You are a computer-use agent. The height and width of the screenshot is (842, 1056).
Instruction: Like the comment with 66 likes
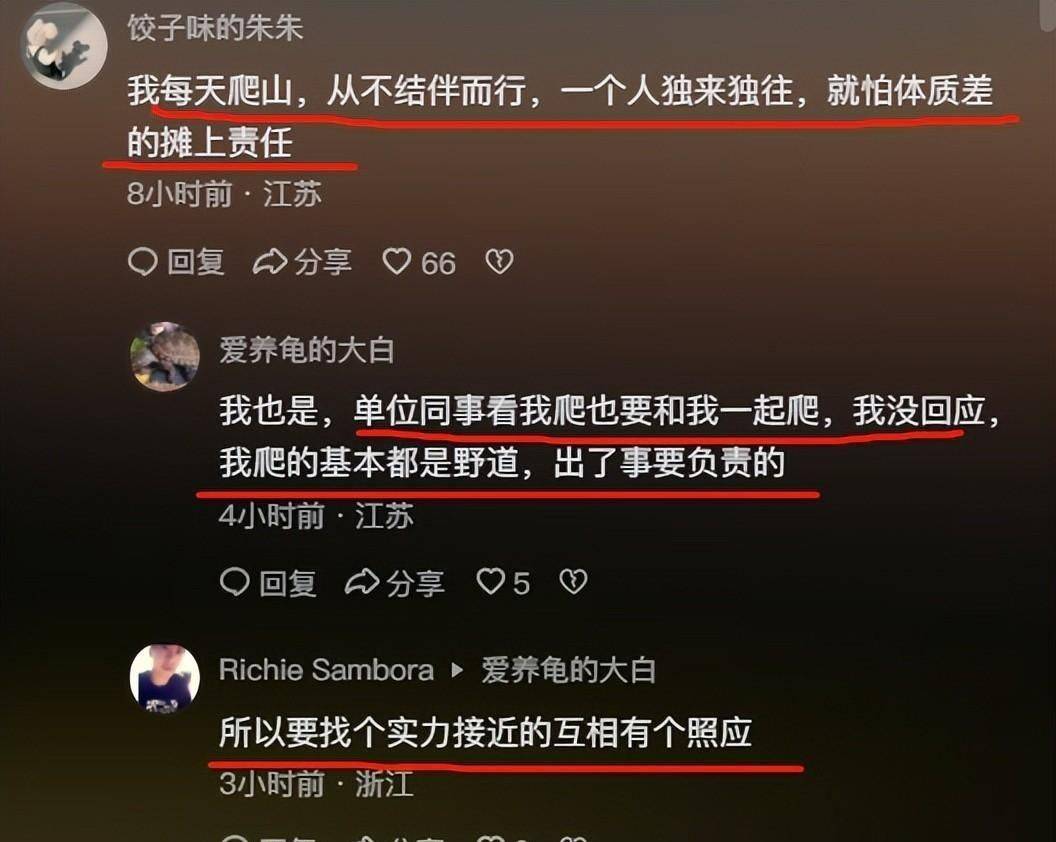pos(397,261)
